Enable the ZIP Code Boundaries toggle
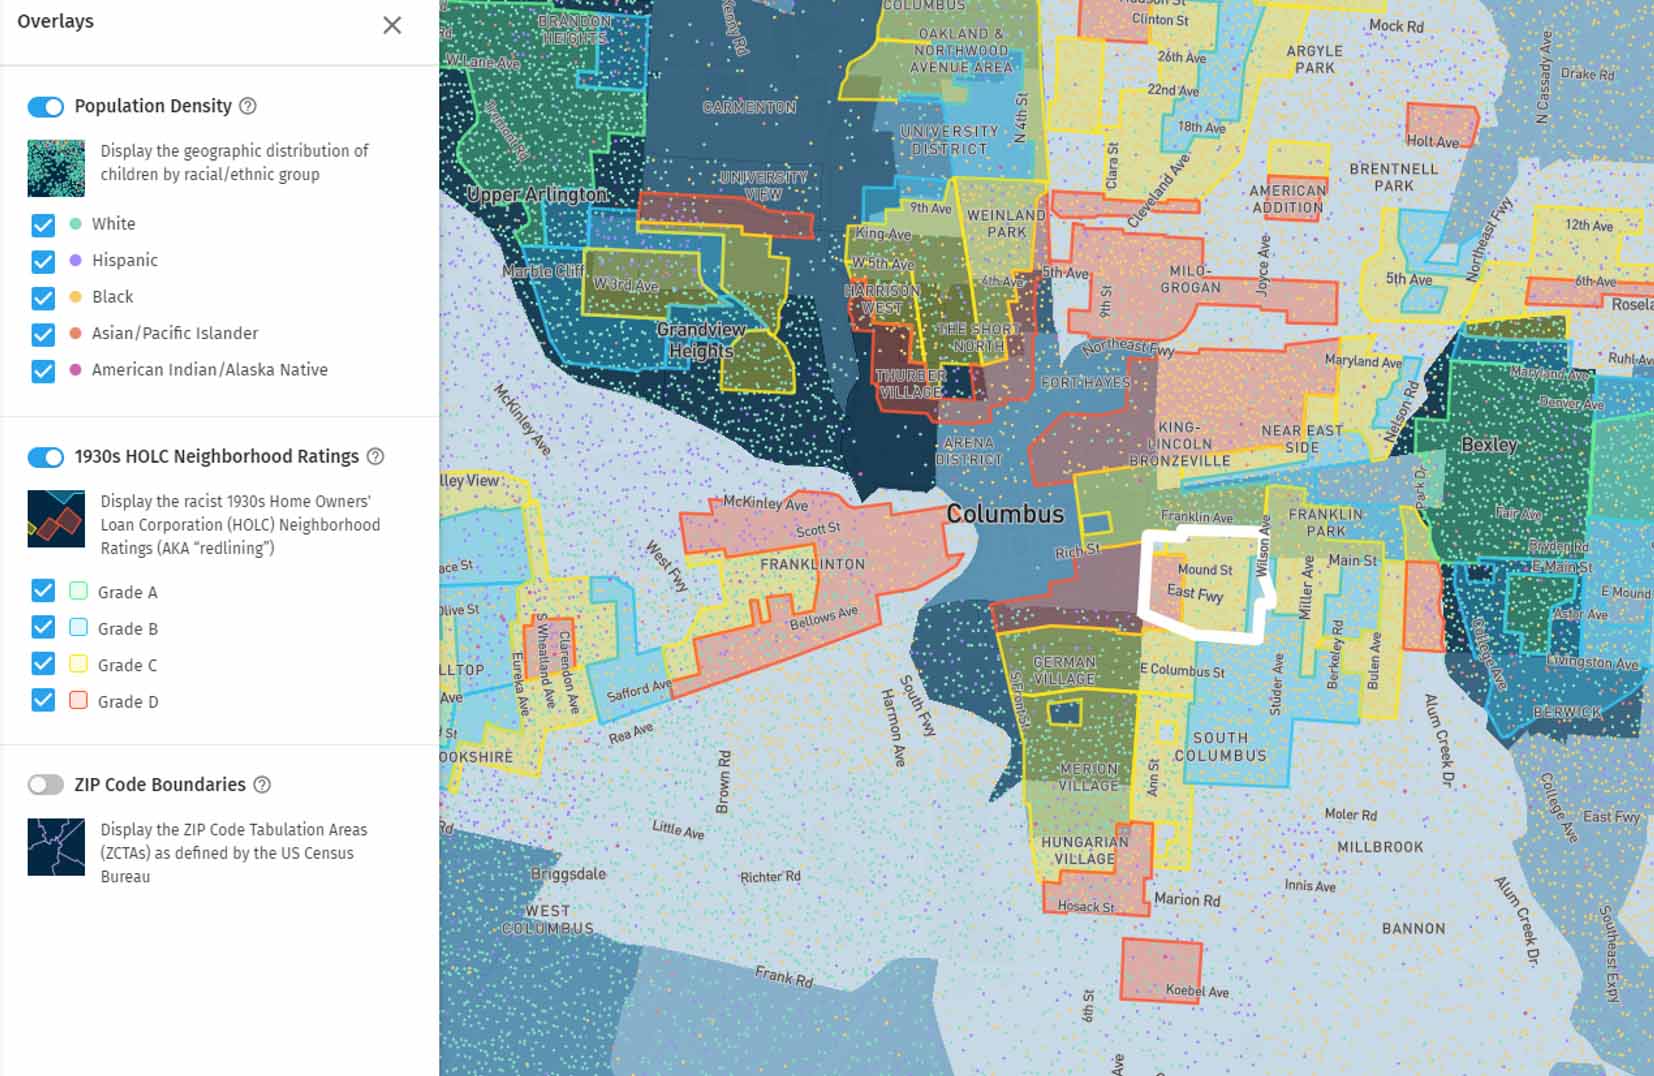Viewport: 1654px width, 1076px height. pos(46,785)
